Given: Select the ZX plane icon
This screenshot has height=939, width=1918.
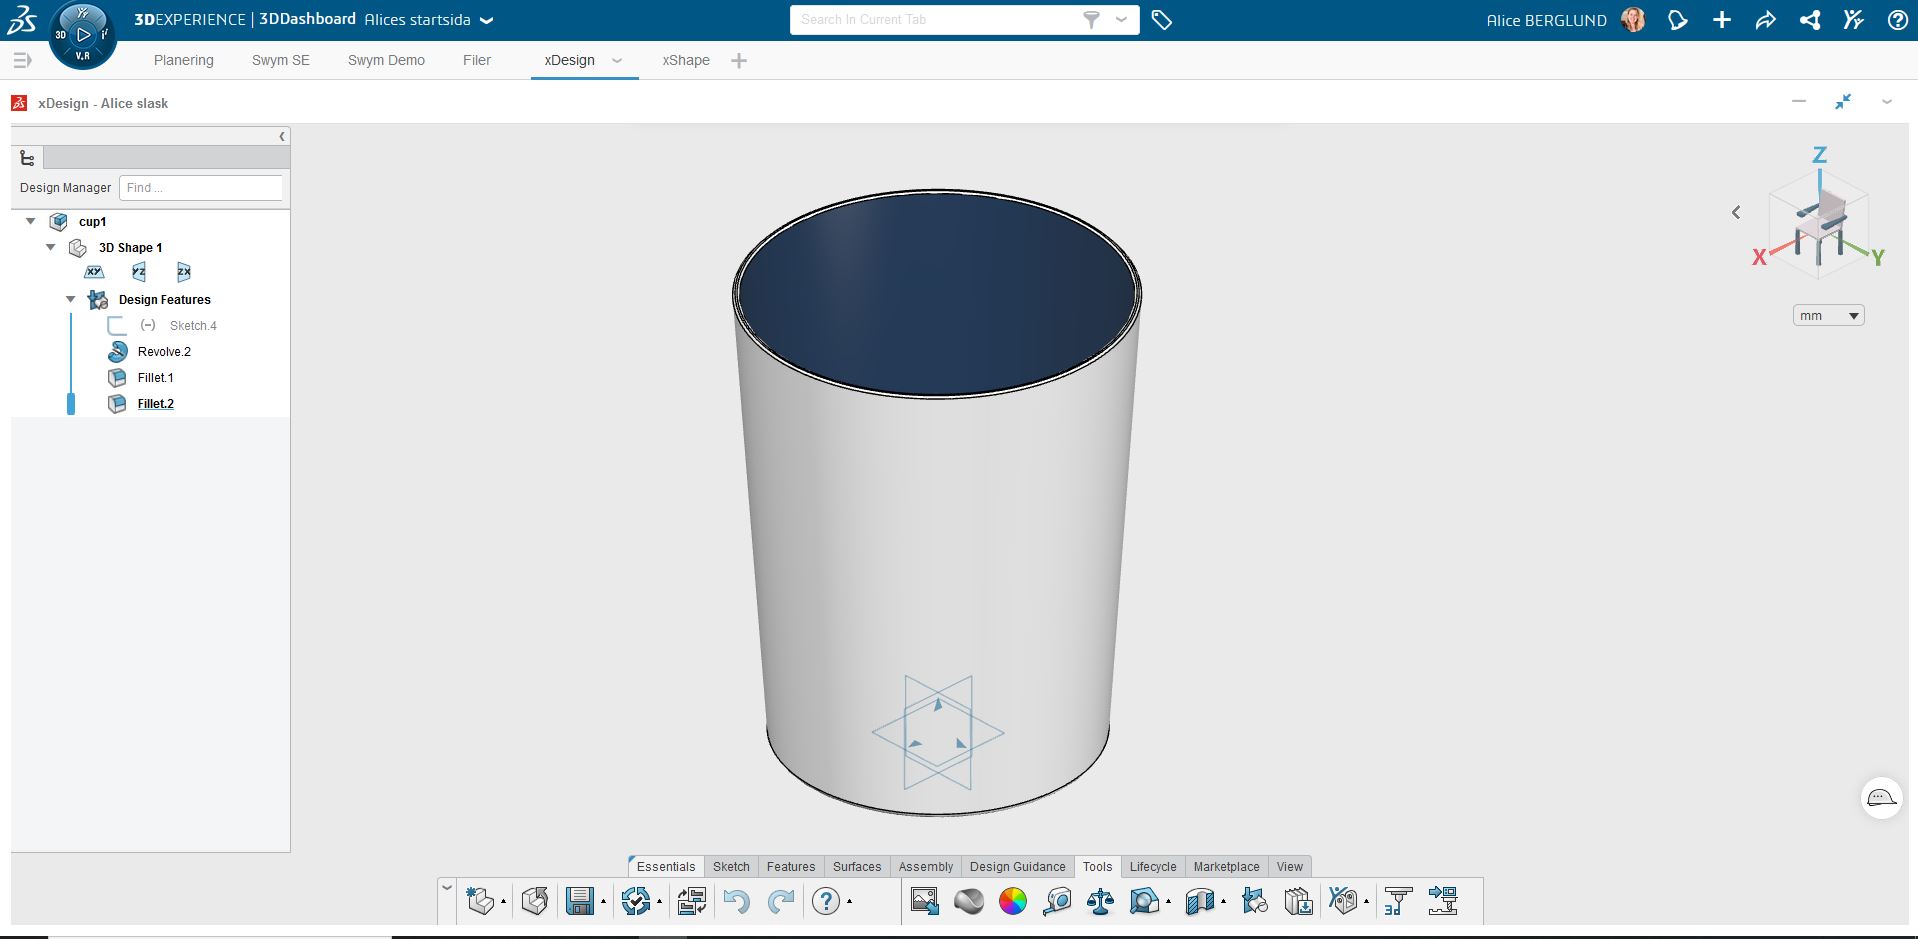Looking at the screenshot, I should pos(184,272).
